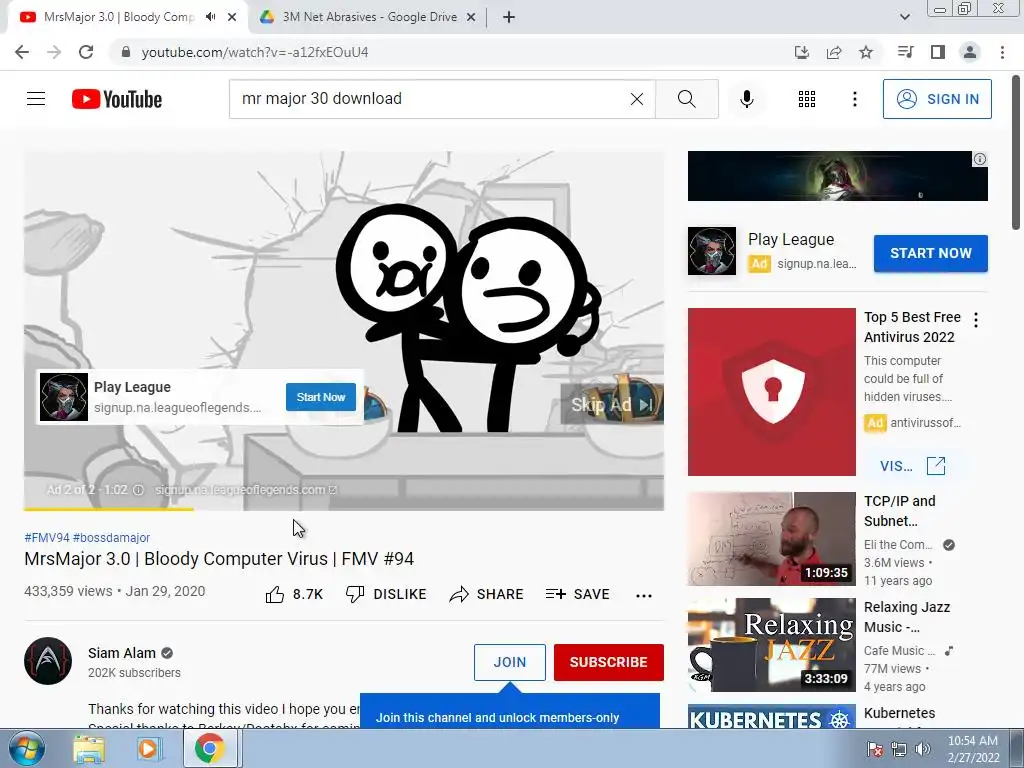The image size is (1024, 768).
Task: Mute the MrsMajor 3.0 tab audio icon
Action: click(x=210, y=17)
